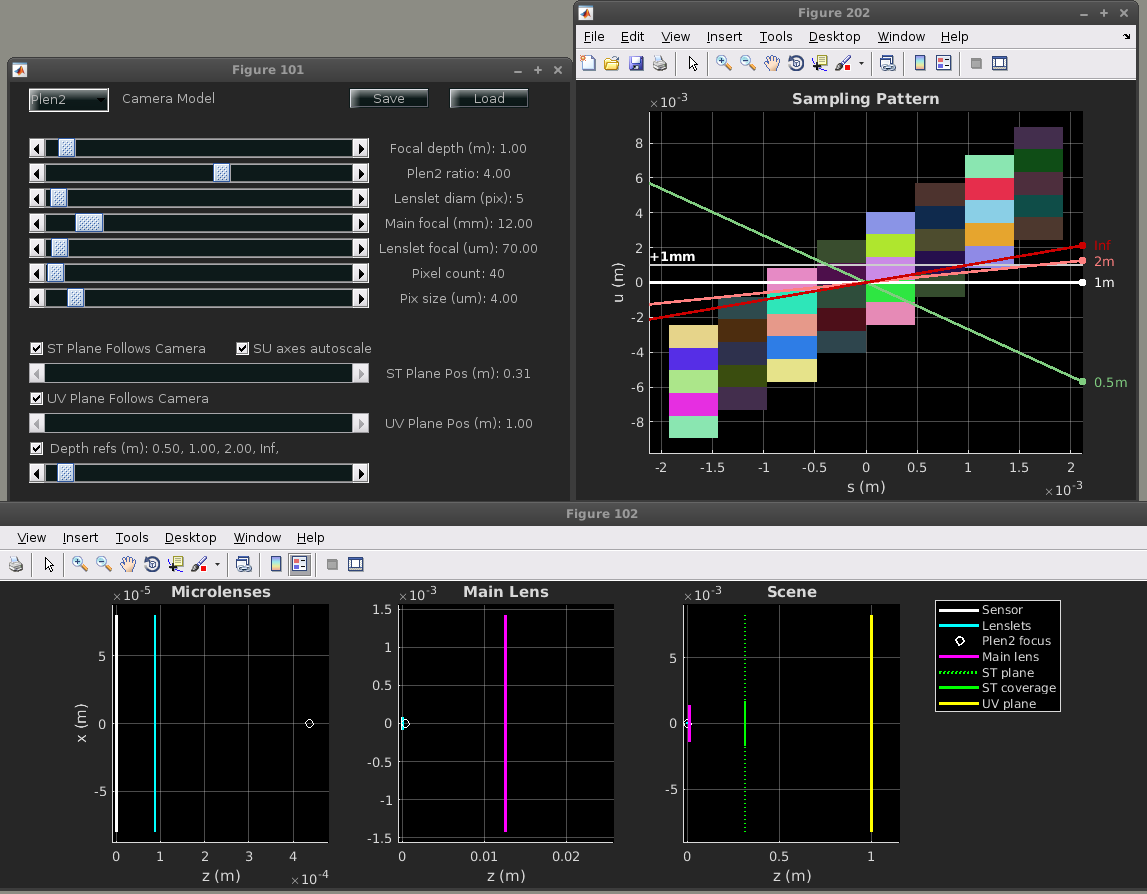Click Insert Colorbar icon in Figure 202
The height and width of the screenshot is (894, 1147).
920,64
